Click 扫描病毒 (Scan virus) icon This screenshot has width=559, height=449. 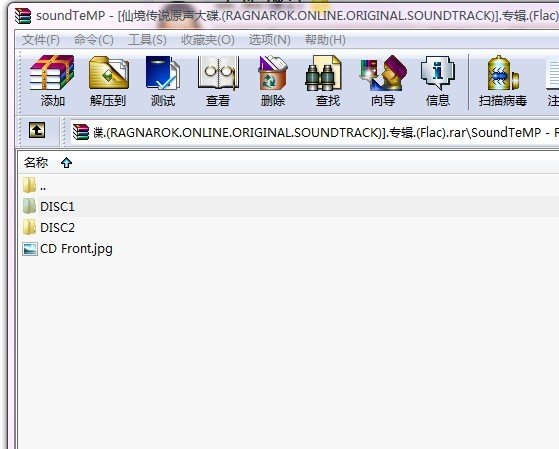pos(503,73)
